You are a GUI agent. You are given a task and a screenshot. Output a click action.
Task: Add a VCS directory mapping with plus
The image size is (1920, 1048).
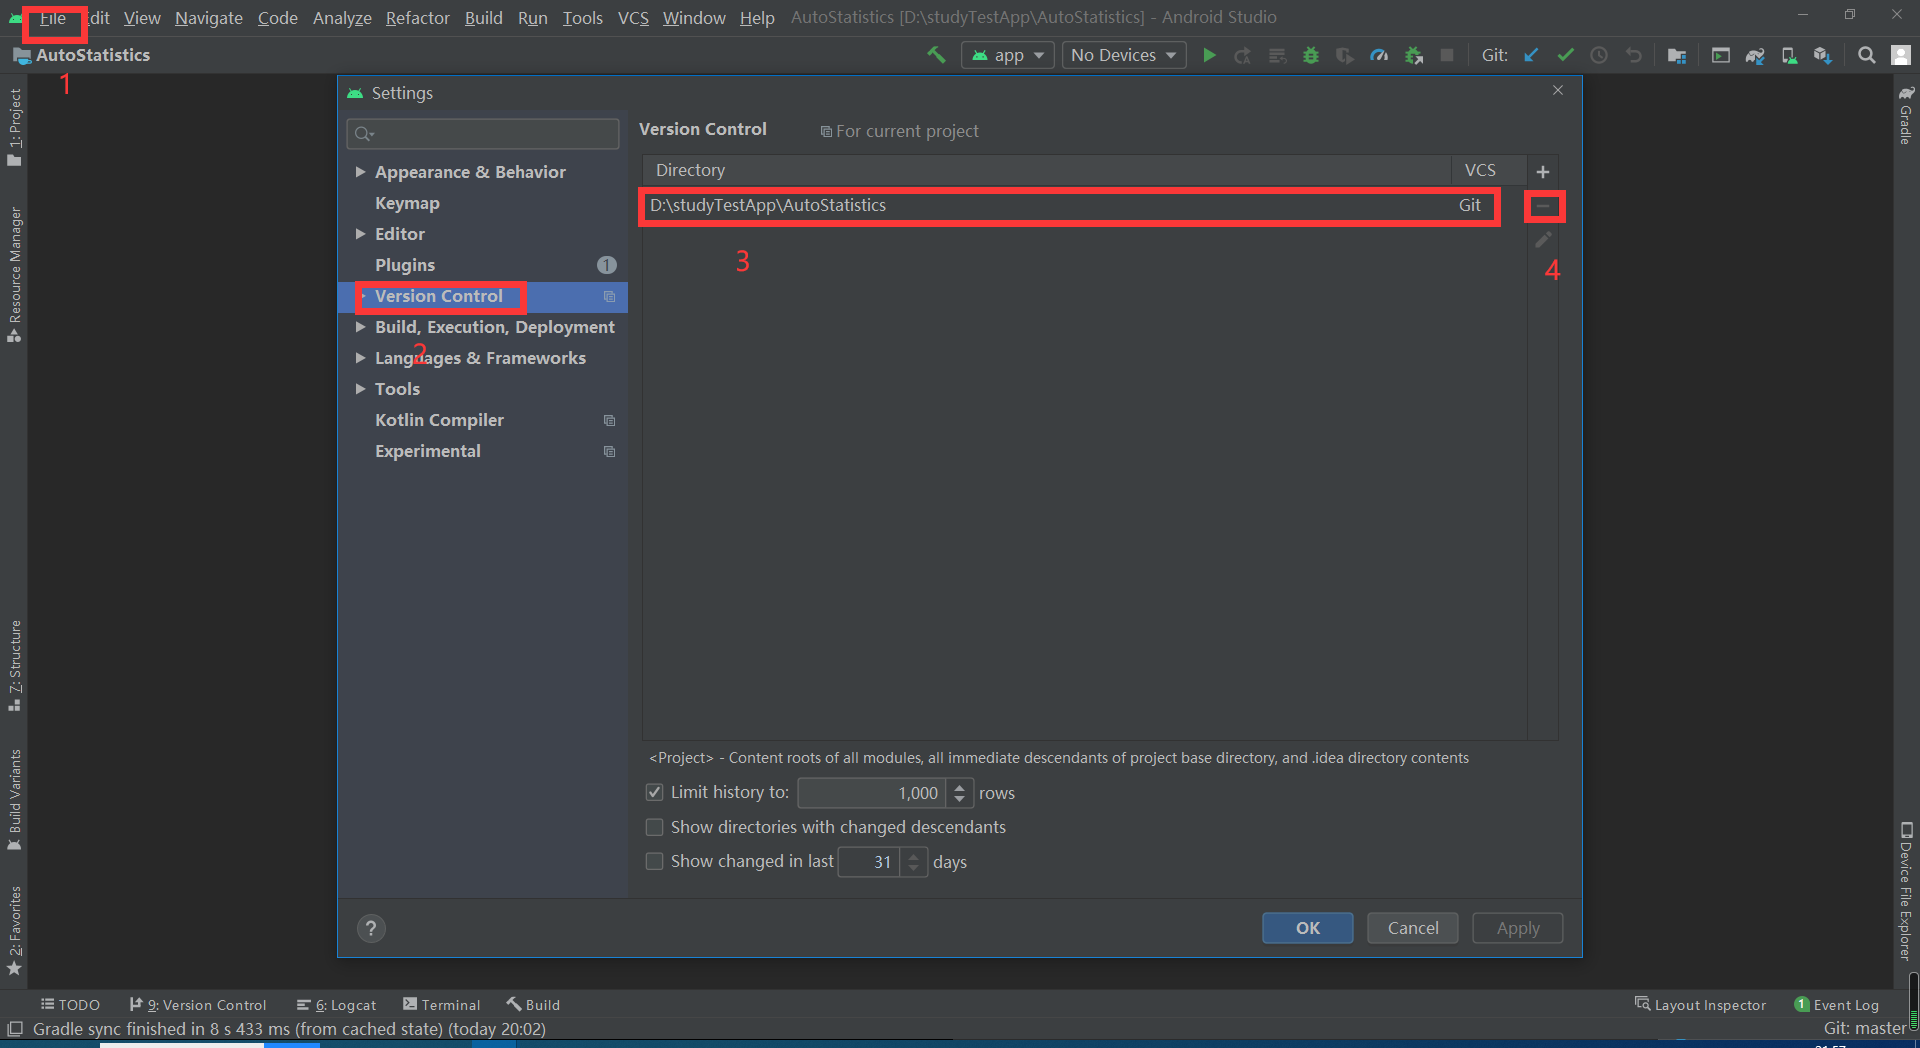click(1542, 171)
